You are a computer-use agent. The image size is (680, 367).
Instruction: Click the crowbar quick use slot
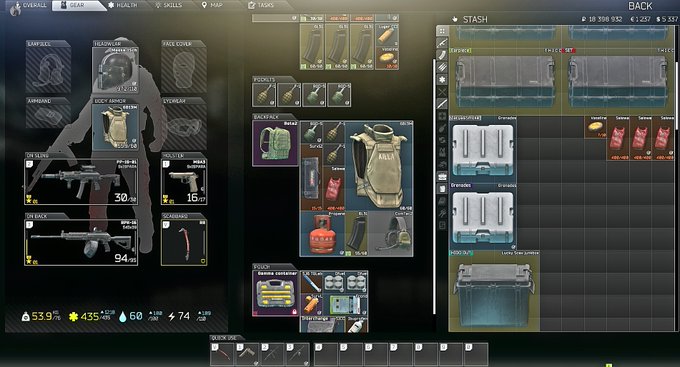[223, 354]
